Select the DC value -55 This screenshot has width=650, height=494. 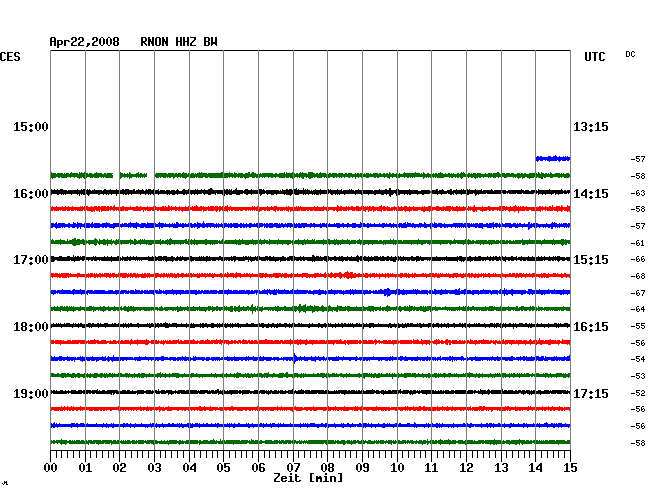pos(638,327)
